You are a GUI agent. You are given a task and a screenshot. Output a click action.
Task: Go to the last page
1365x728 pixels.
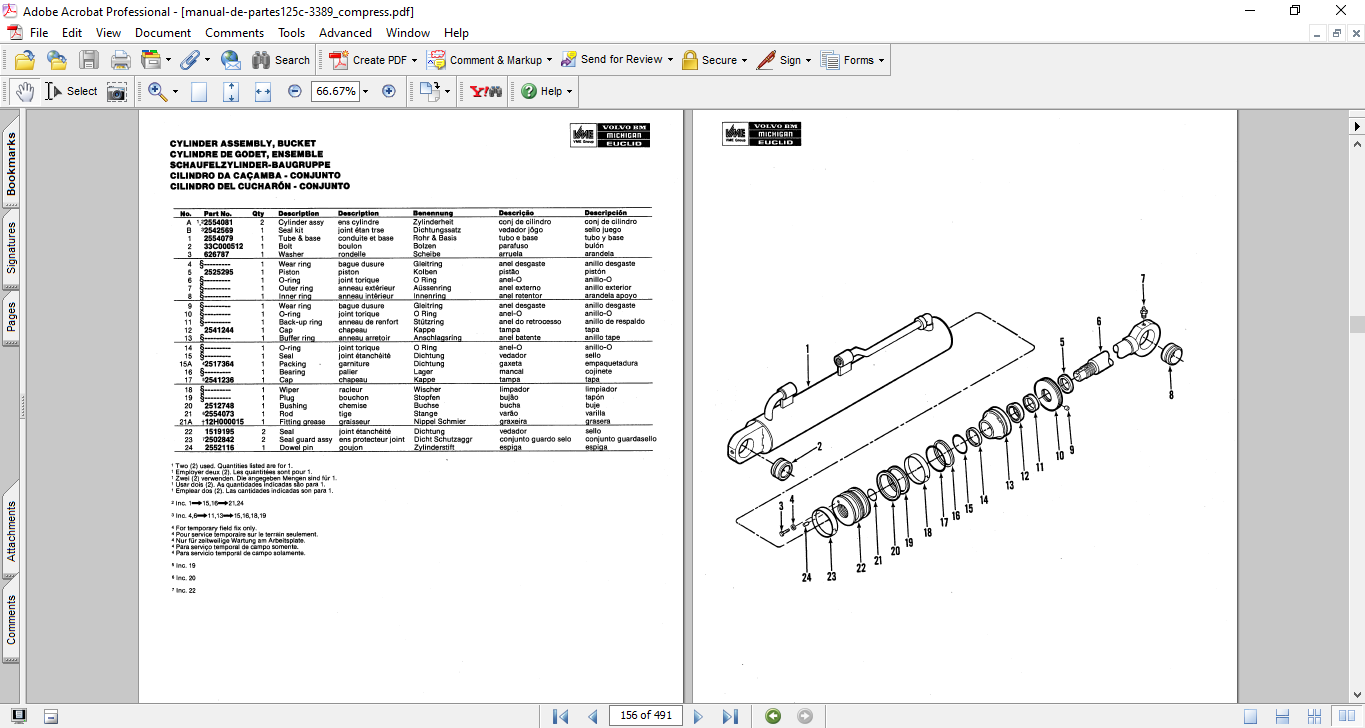click(x=730, y=716)
